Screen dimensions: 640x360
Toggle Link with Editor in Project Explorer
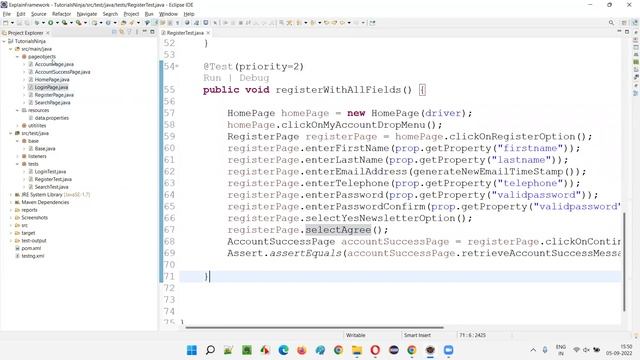[x=122, y=32]
